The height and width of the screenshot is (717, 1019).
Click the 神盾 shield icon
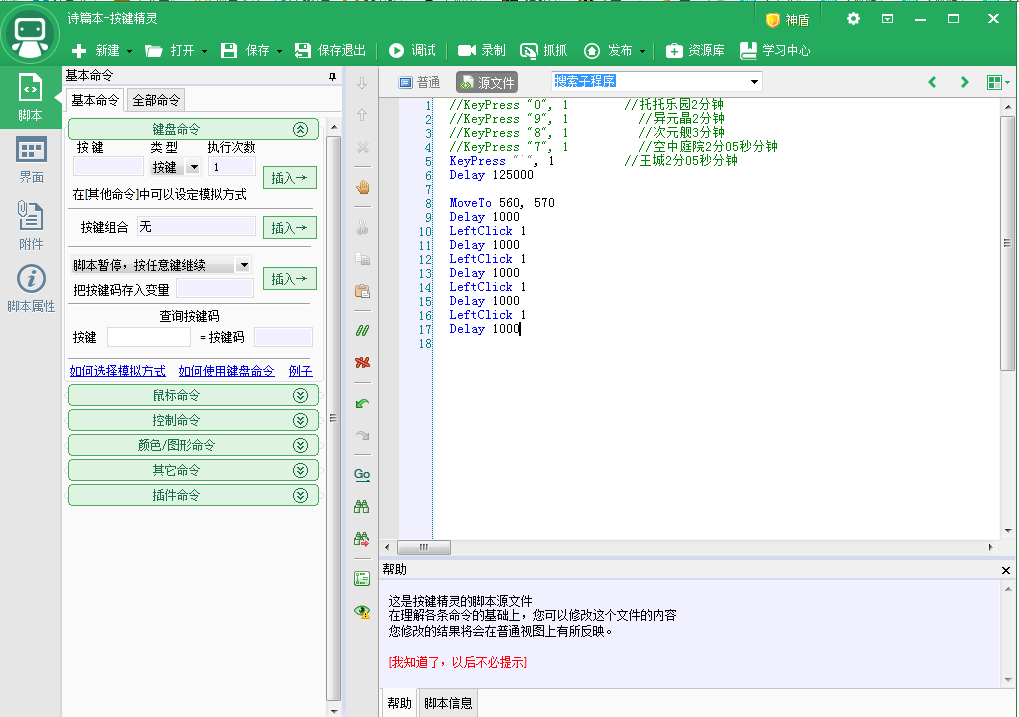coord(773,20)
